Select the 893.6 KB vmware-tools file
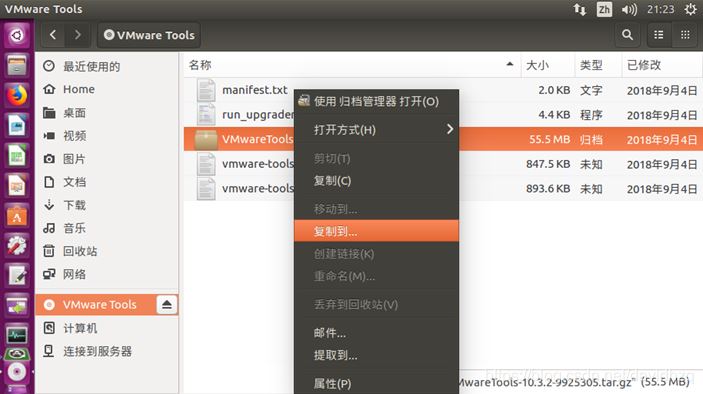Image resolution: width=703 pixels, height=394 pixels. (x=443, y=189)
